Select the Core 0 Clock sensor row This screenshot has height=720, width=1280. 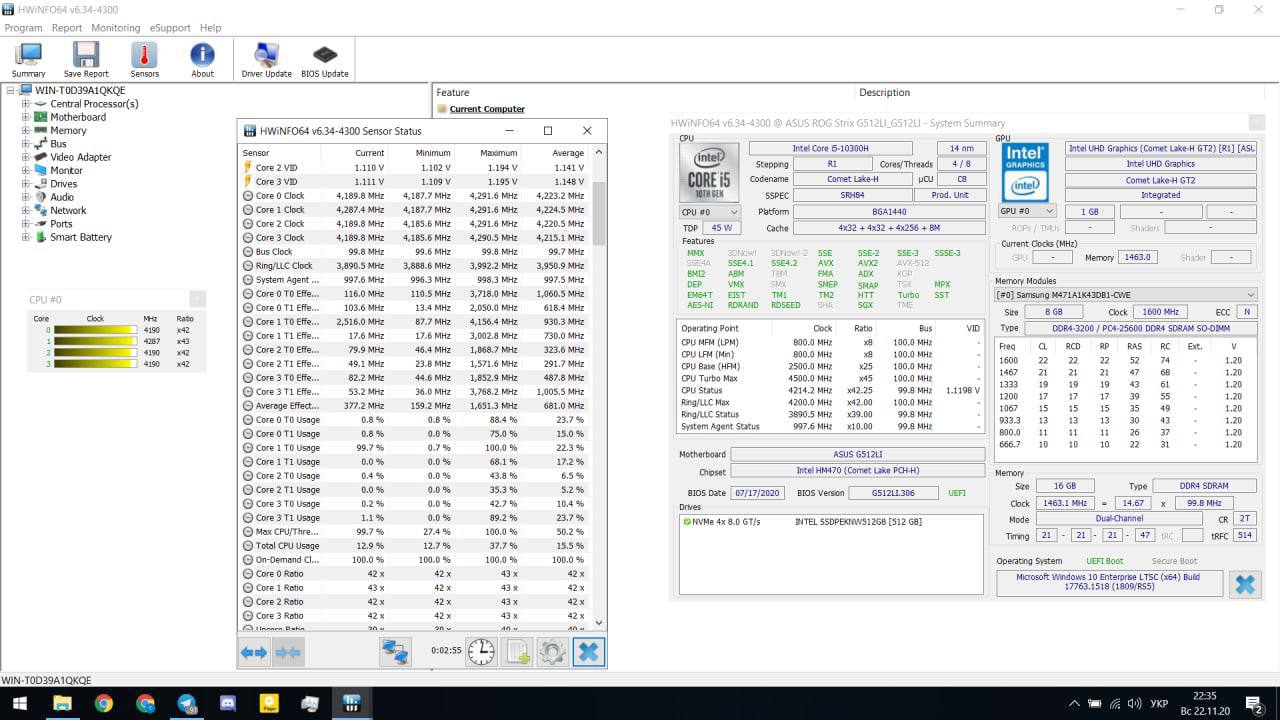(x=416, y=196)
